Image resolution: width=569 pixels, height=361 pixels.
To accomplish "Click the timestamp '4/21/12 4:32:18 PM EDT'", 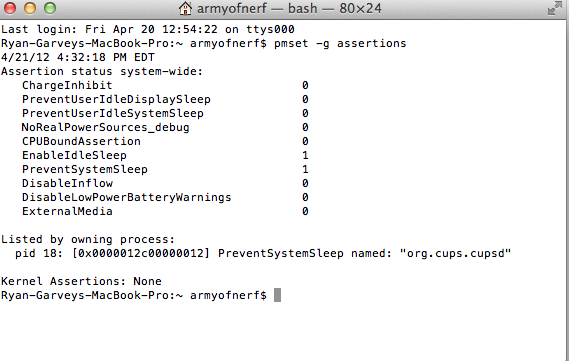I will [78, 57].
